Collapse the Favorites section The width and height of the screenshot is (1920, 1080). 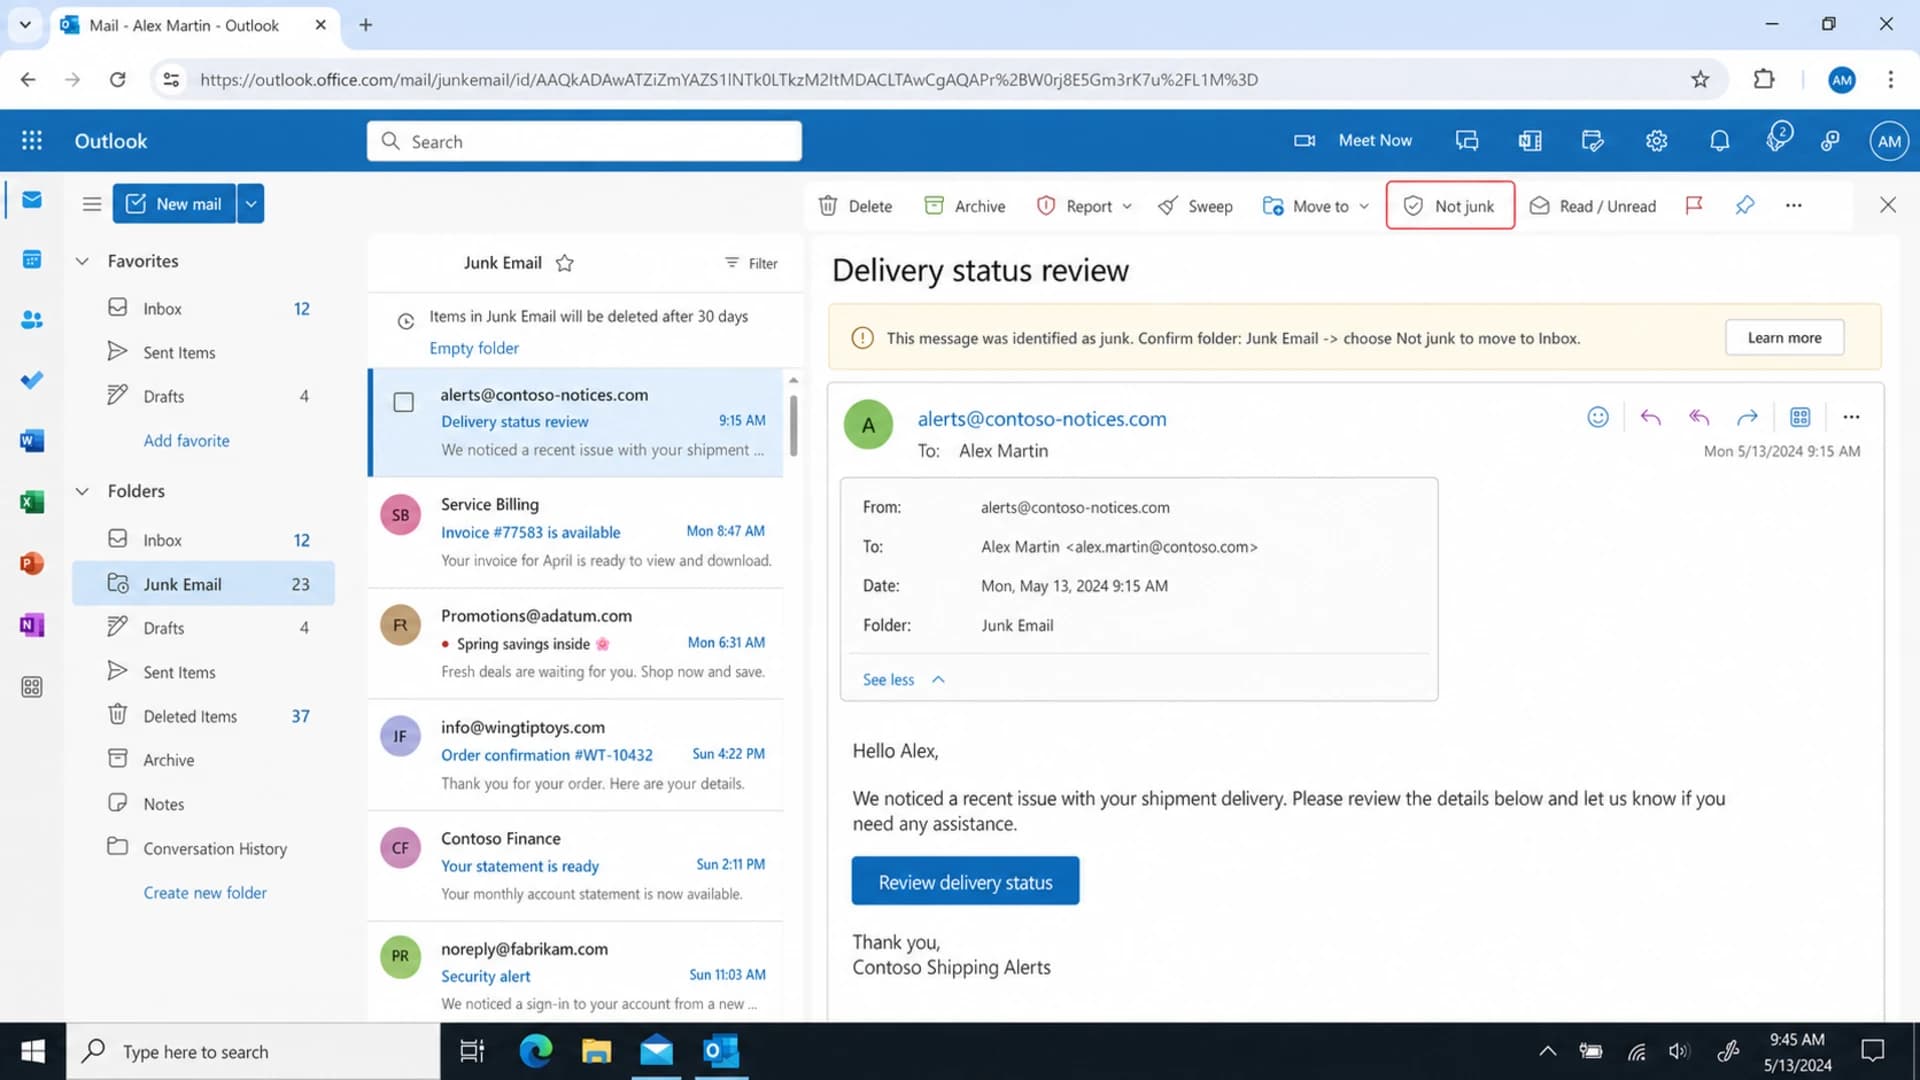[x=82, y=261]
